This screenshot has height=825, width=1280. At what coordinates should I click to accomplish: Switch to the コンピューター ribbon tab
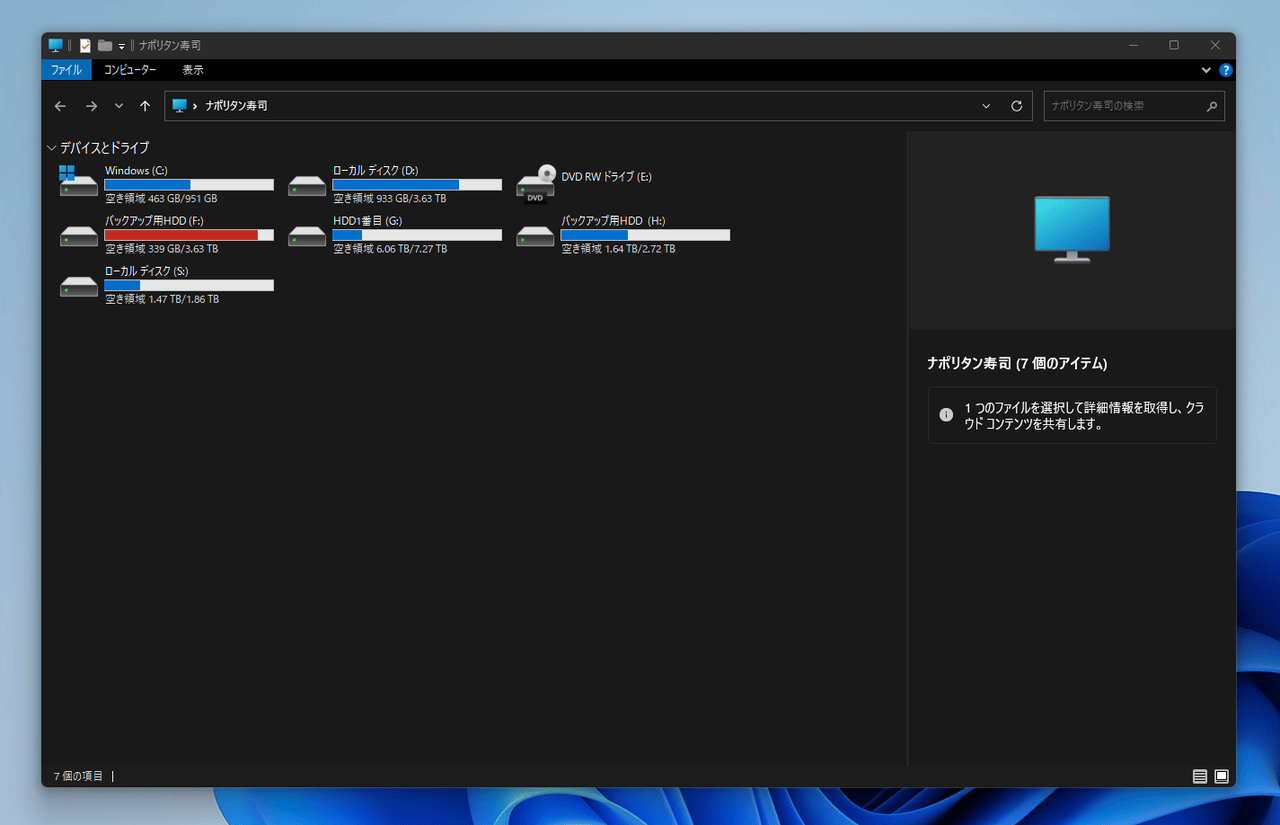click(x=130, y=70)
